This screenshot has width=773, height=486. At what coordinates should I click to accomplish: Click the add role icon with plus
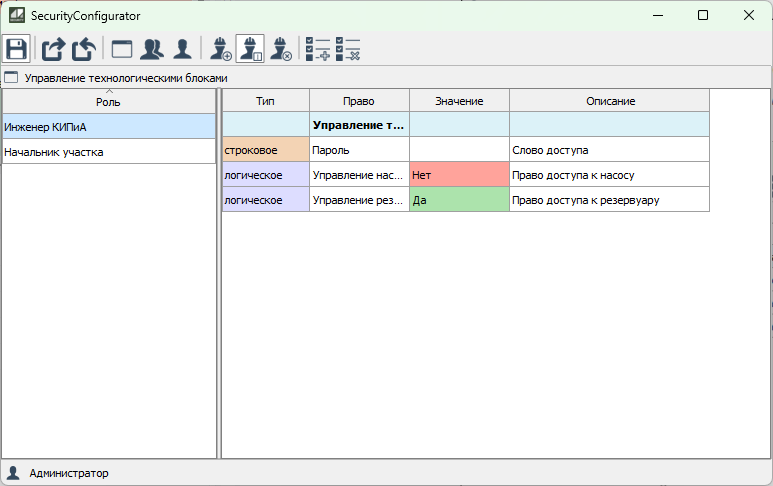click(x=219, y=49)
